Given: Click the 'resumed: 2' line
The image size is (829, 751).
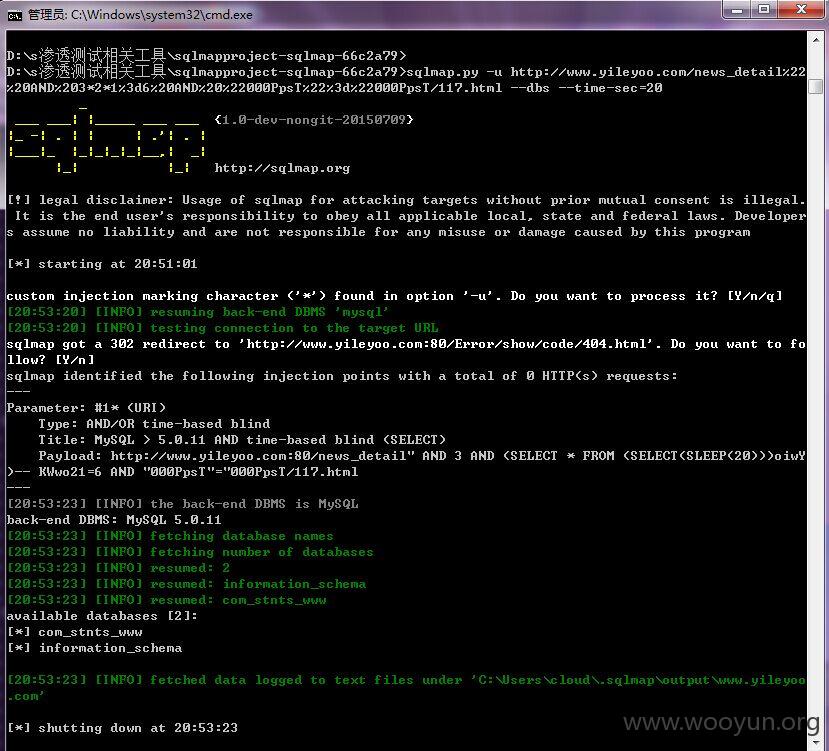Looking at the screenshot, I should coord(118,567).
